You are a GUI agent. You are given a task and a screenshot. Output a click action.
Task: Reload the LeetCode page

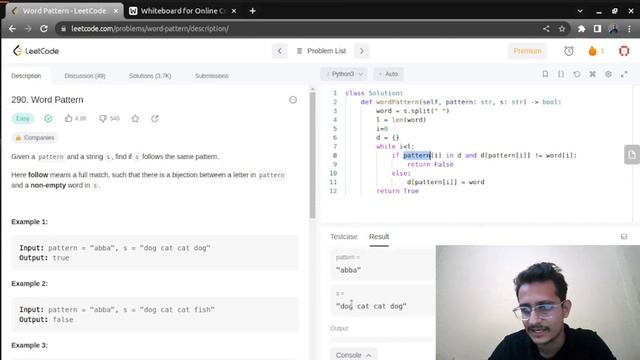(44, 29)
